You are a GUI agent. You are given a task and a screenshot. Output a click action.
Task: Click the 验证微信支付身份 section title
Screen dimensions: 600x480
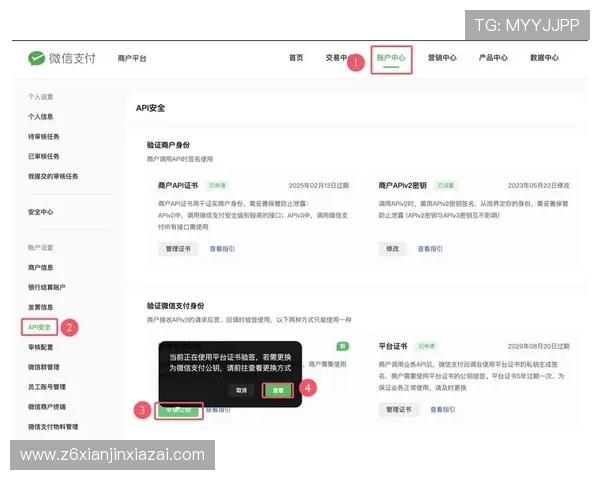click(176, 306)
